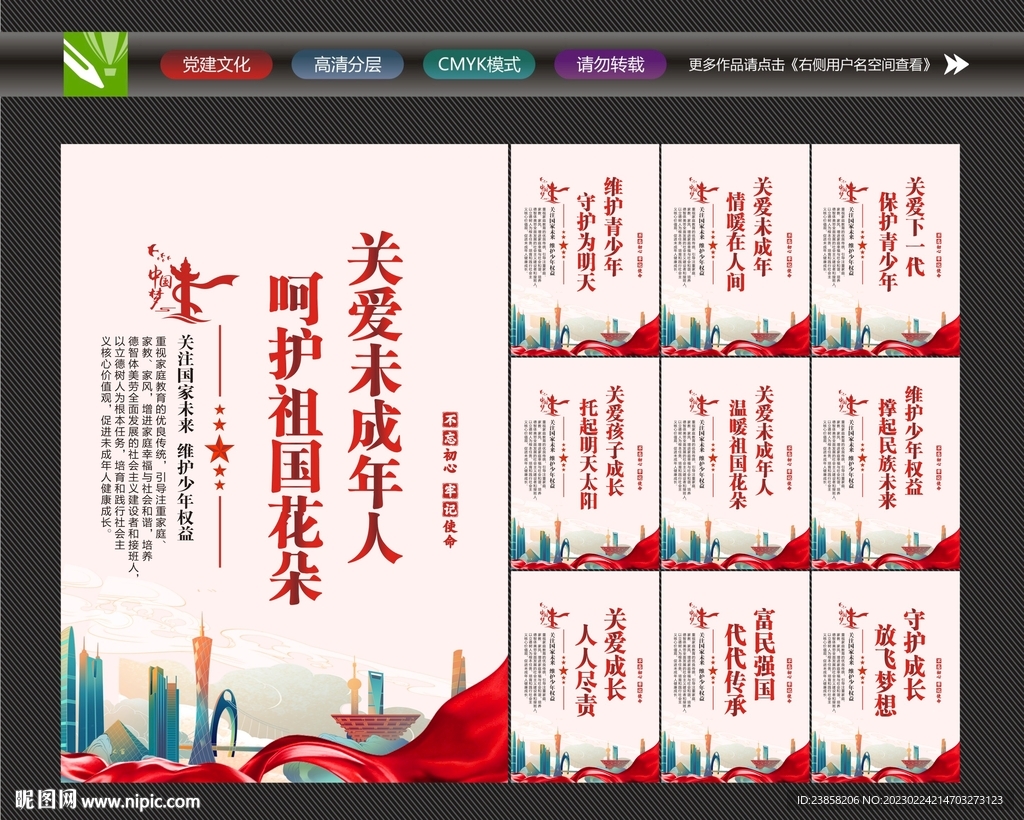Open the 维护青少年 守护为明天 poster
This screenshot has height=820, width=1024.
pyautogui.click(x=584, y=250)
